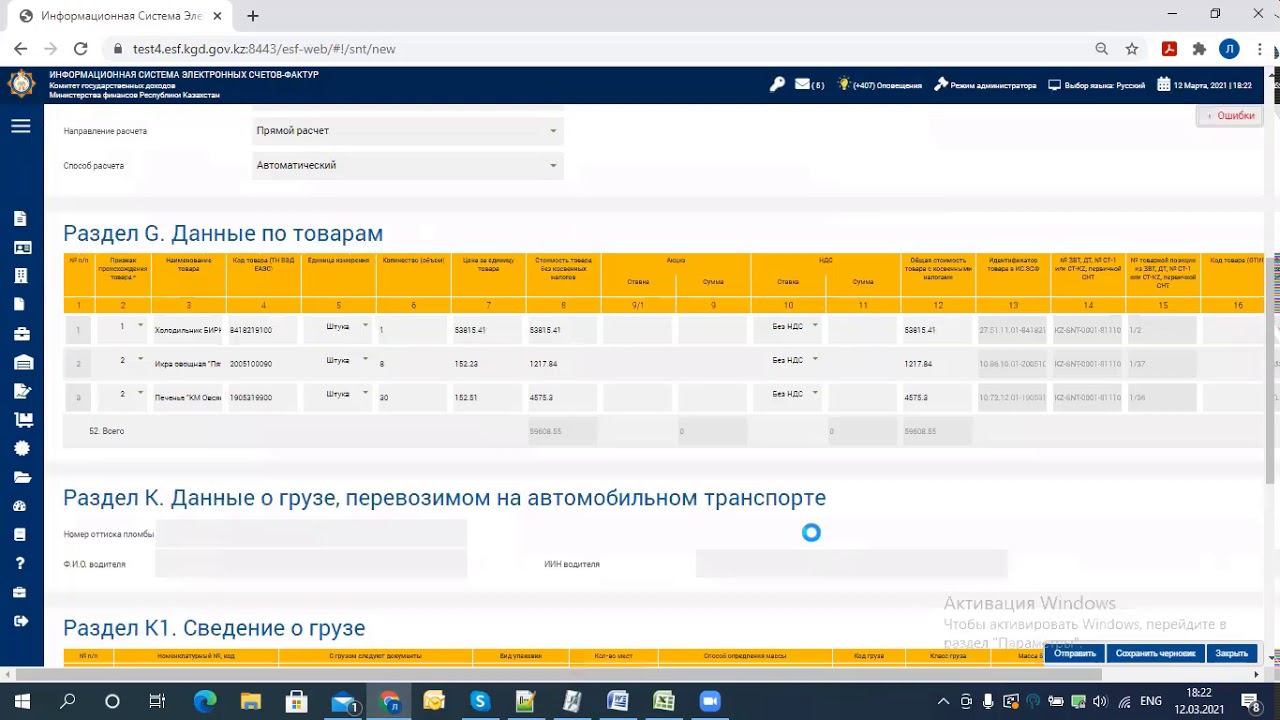Open Windows Start menu
The height and width of the screenshot is (720, 1280).
pyautogui.click(x=22, y=701)
